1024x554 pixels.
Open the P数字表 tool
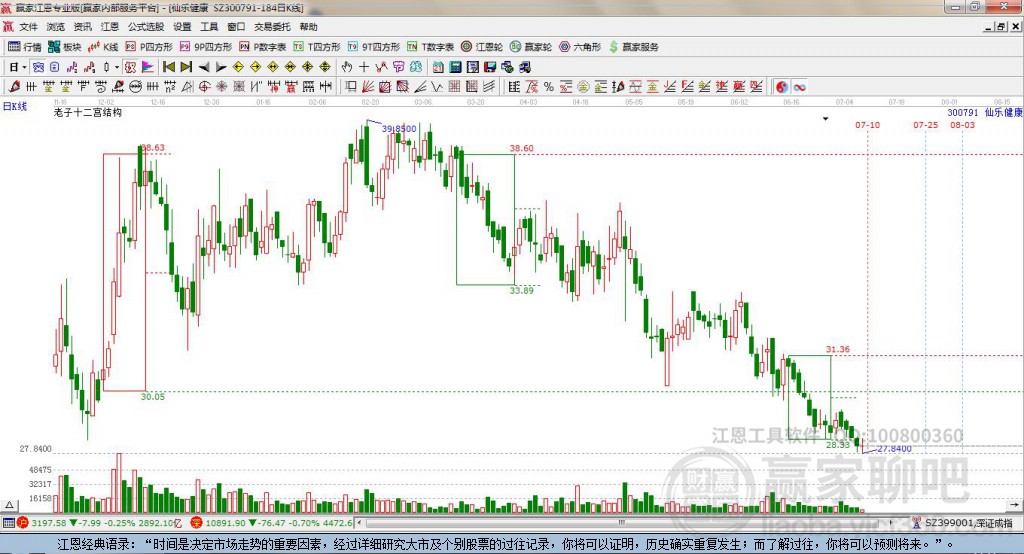pyautogui.click(x=263, y=47)
